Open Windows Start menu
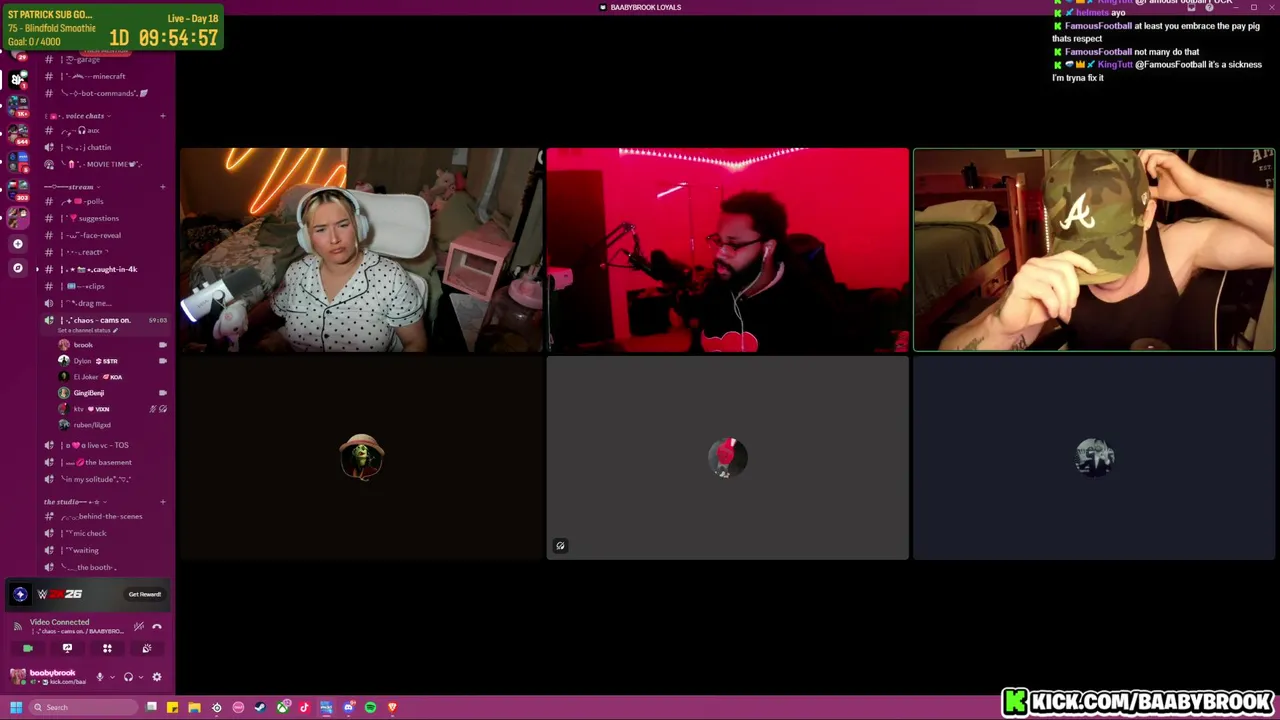Viewport: 1280px width, 720px height. tap(16, 707)
